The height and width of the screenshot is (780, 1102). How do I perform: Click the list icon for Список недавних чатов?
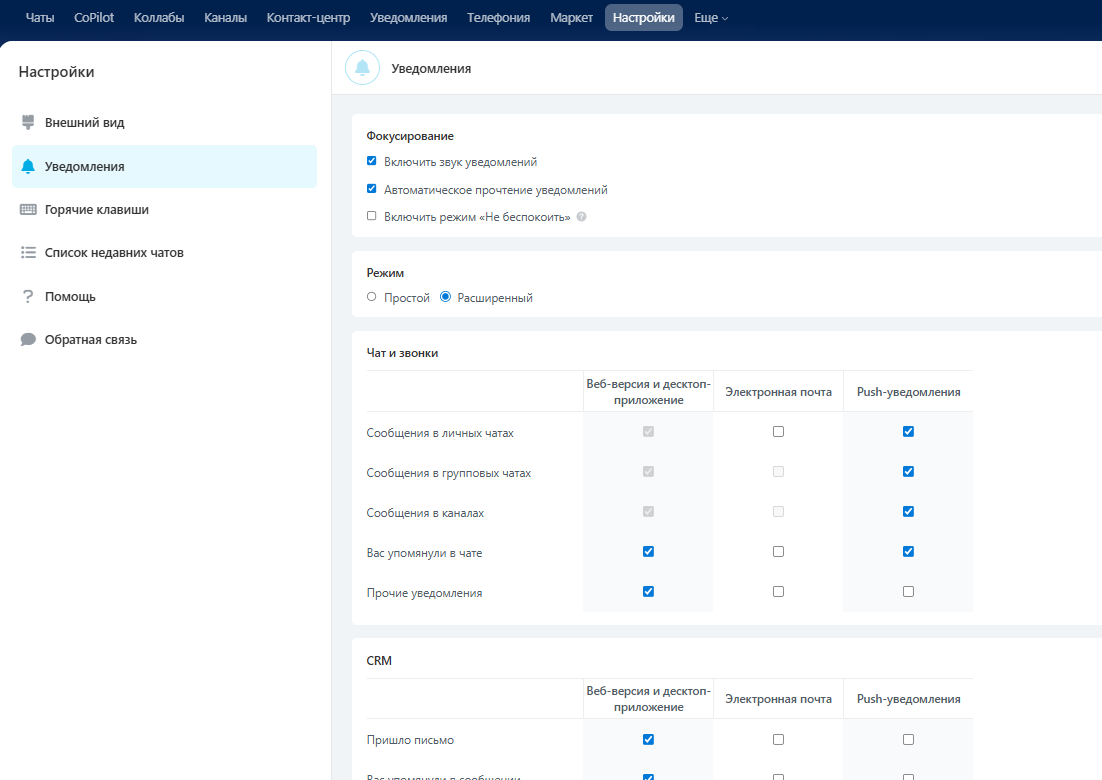[x=28, y=253]
